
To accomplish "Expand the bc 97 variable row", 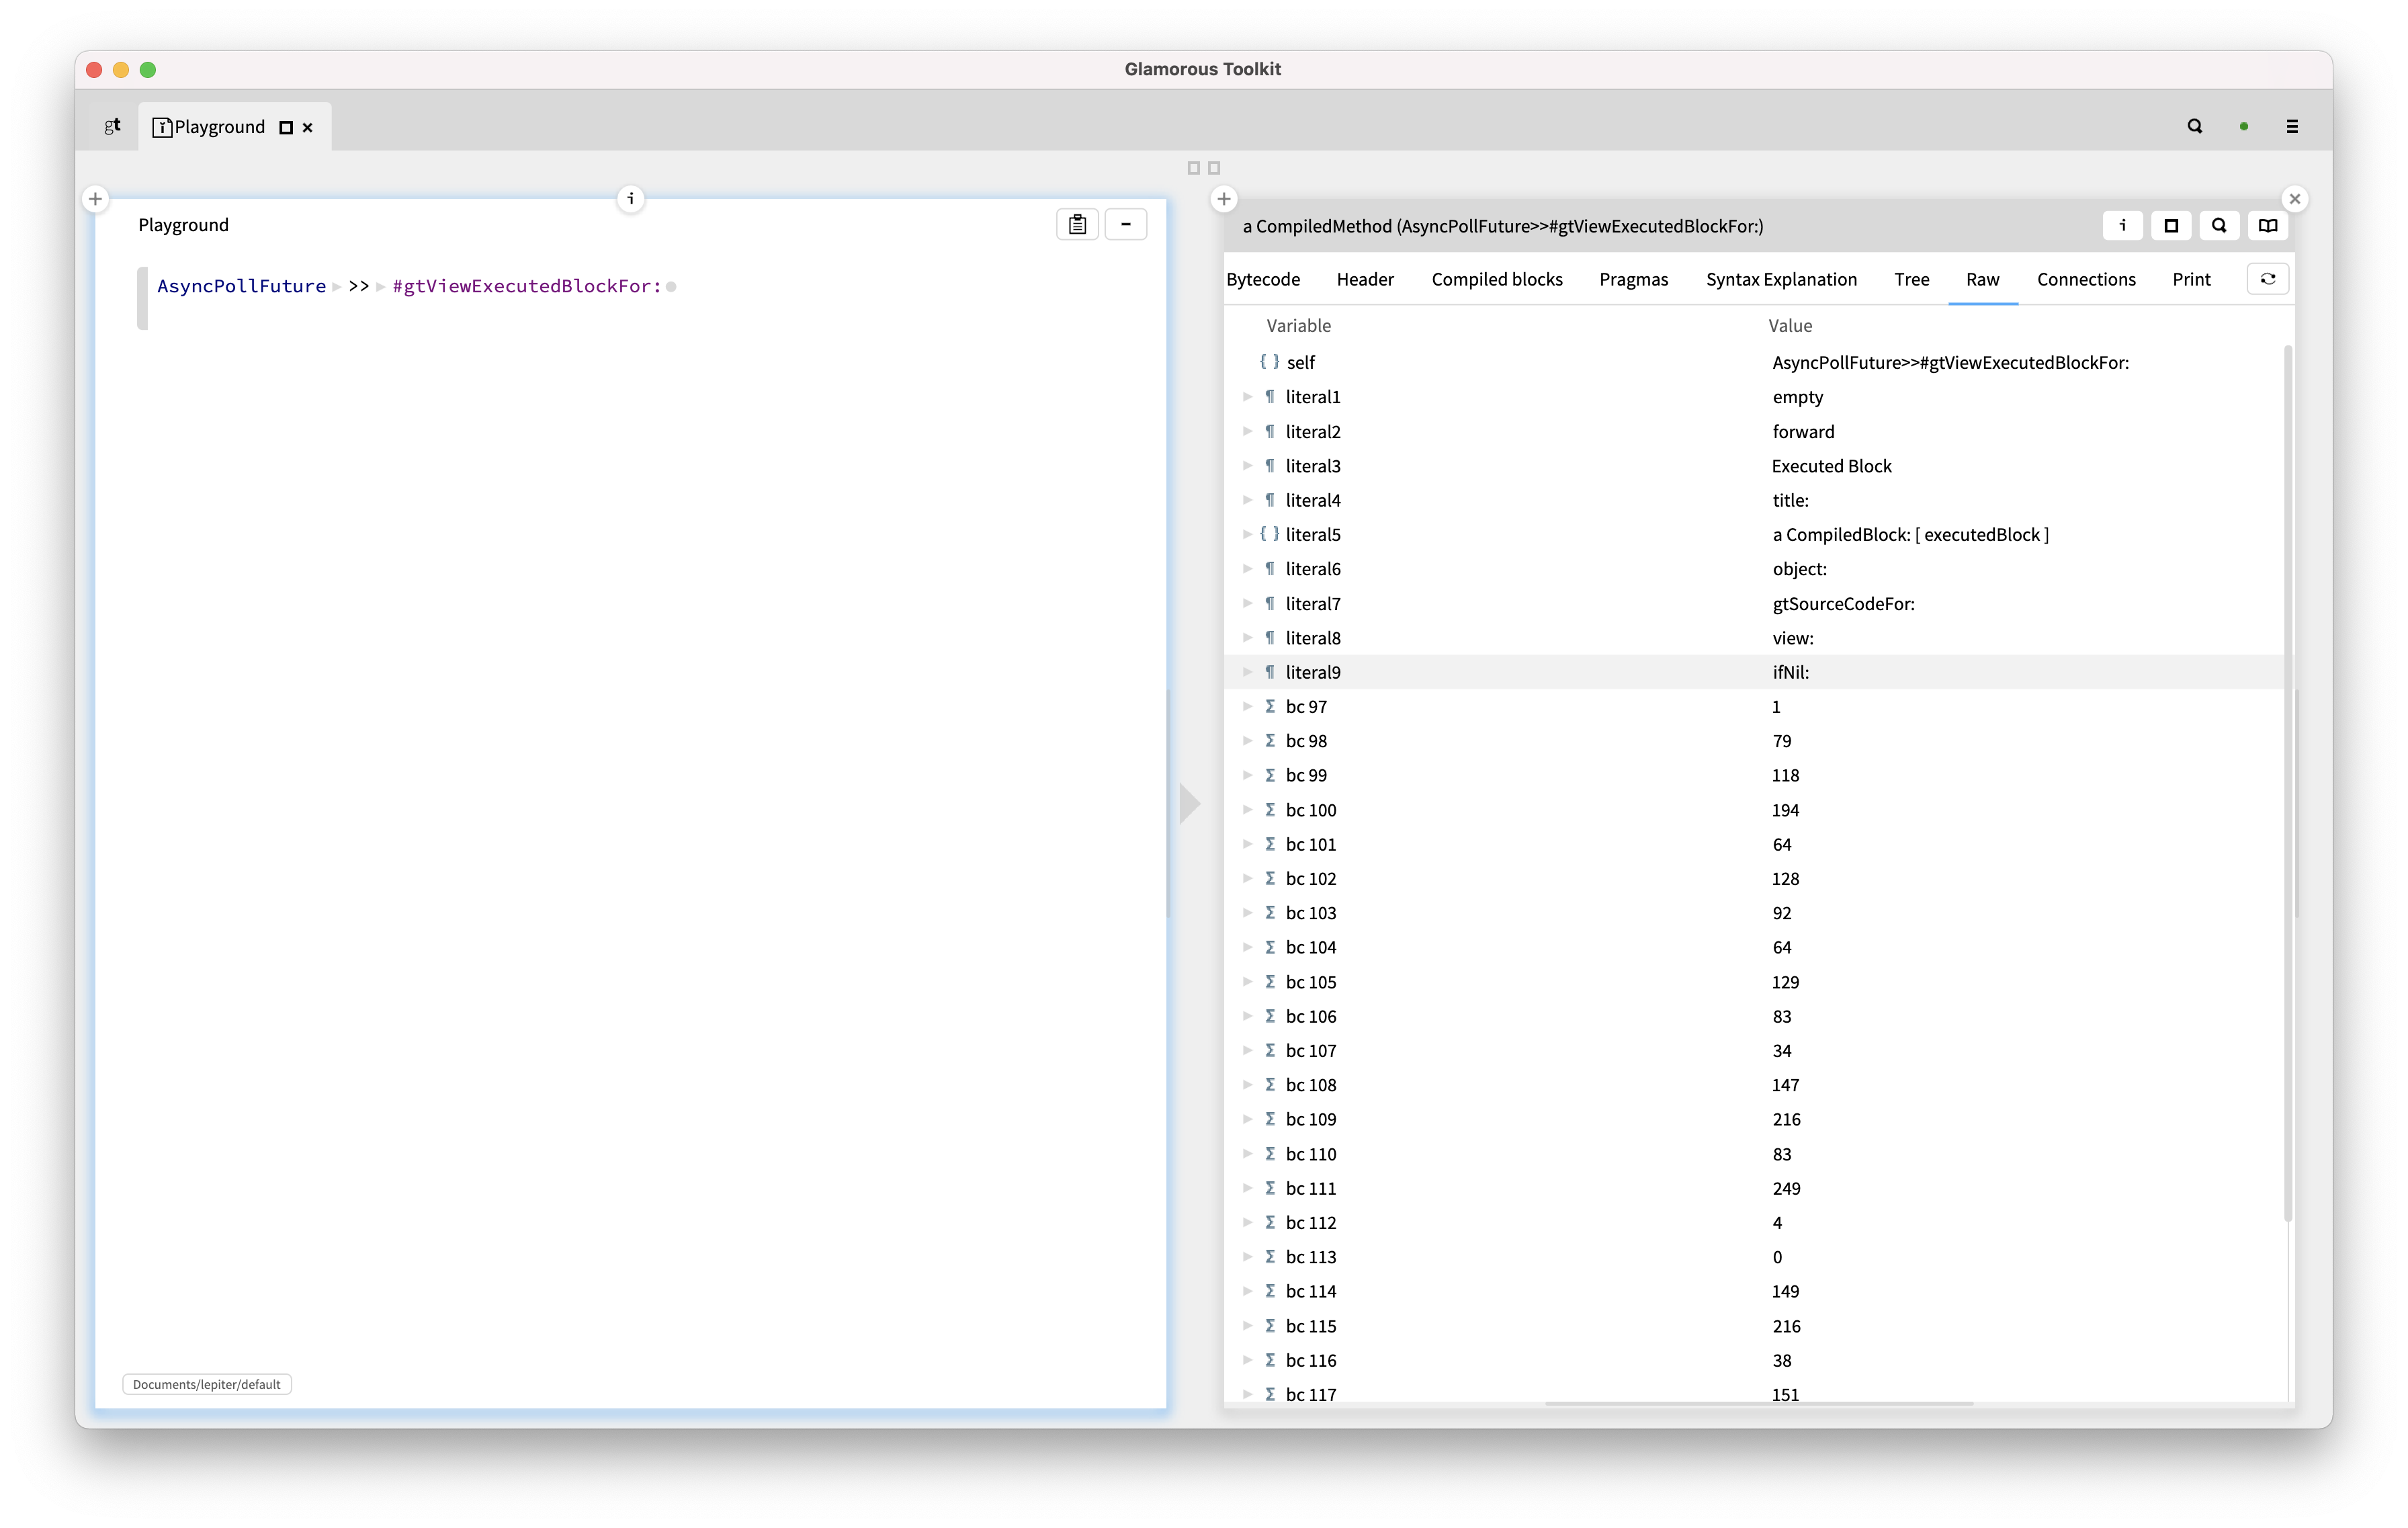I will tap(1248, 706).
